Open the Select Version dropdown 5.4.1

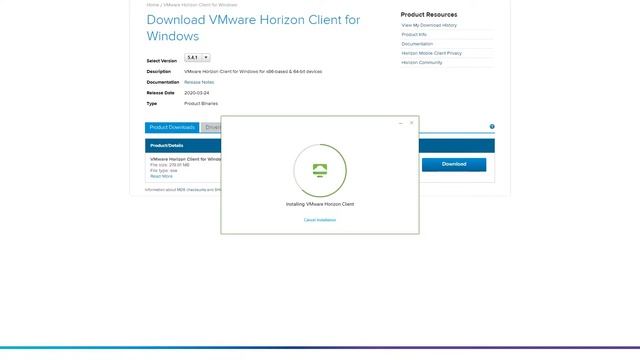(197, 58)
